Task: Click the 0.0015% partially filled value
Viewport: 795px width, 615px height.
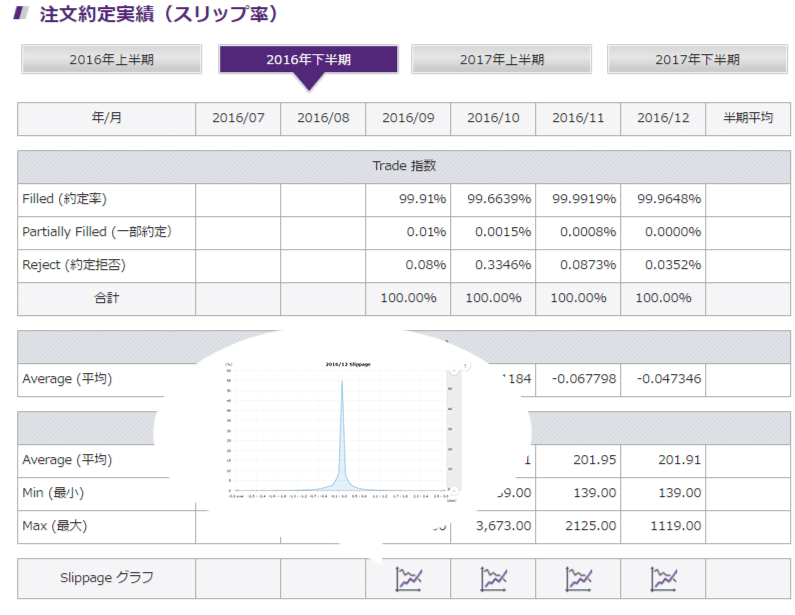Action: point(503,232)
